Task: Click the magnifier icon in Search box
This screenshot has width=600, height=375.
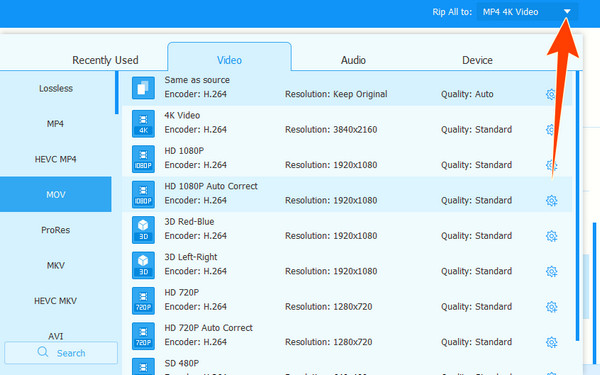Action: [x=43, y=352]
